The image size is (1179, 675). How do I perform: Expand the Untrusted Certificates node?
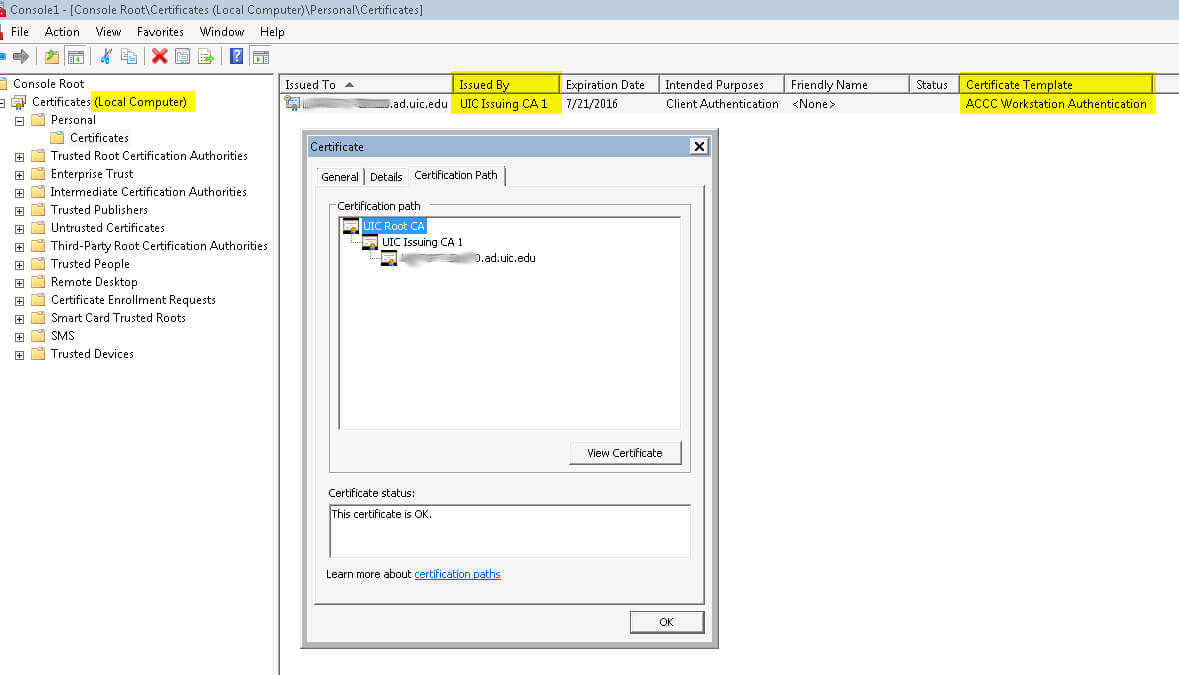click(x=20, y=229)
